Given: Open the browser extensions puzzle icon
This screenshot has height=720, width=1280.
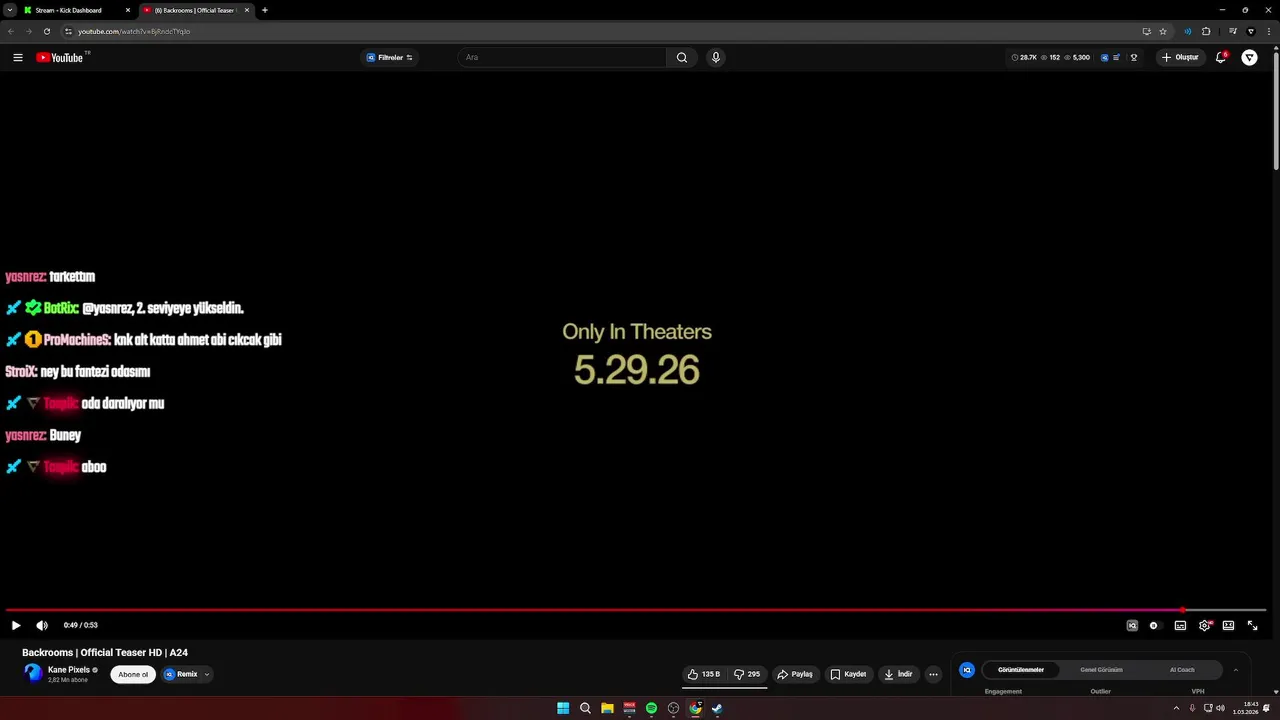Looking at the screenshot, I should coord(1206,31).
